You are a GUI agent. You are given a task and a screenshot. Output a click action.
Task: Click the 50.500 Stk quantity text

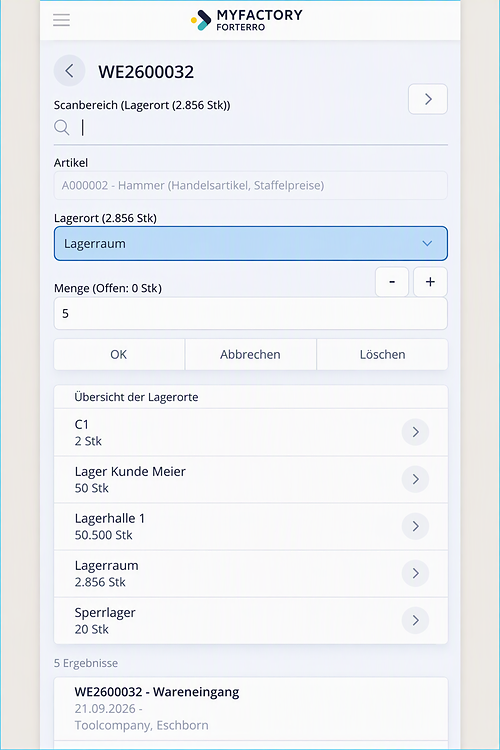click(103, 535)
